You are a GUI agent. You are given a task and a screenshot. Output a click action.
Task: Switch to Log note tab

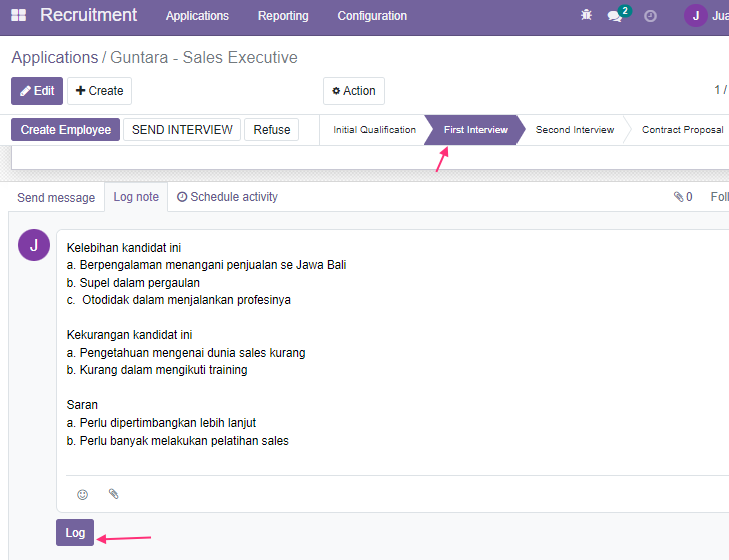coord(136,197)
